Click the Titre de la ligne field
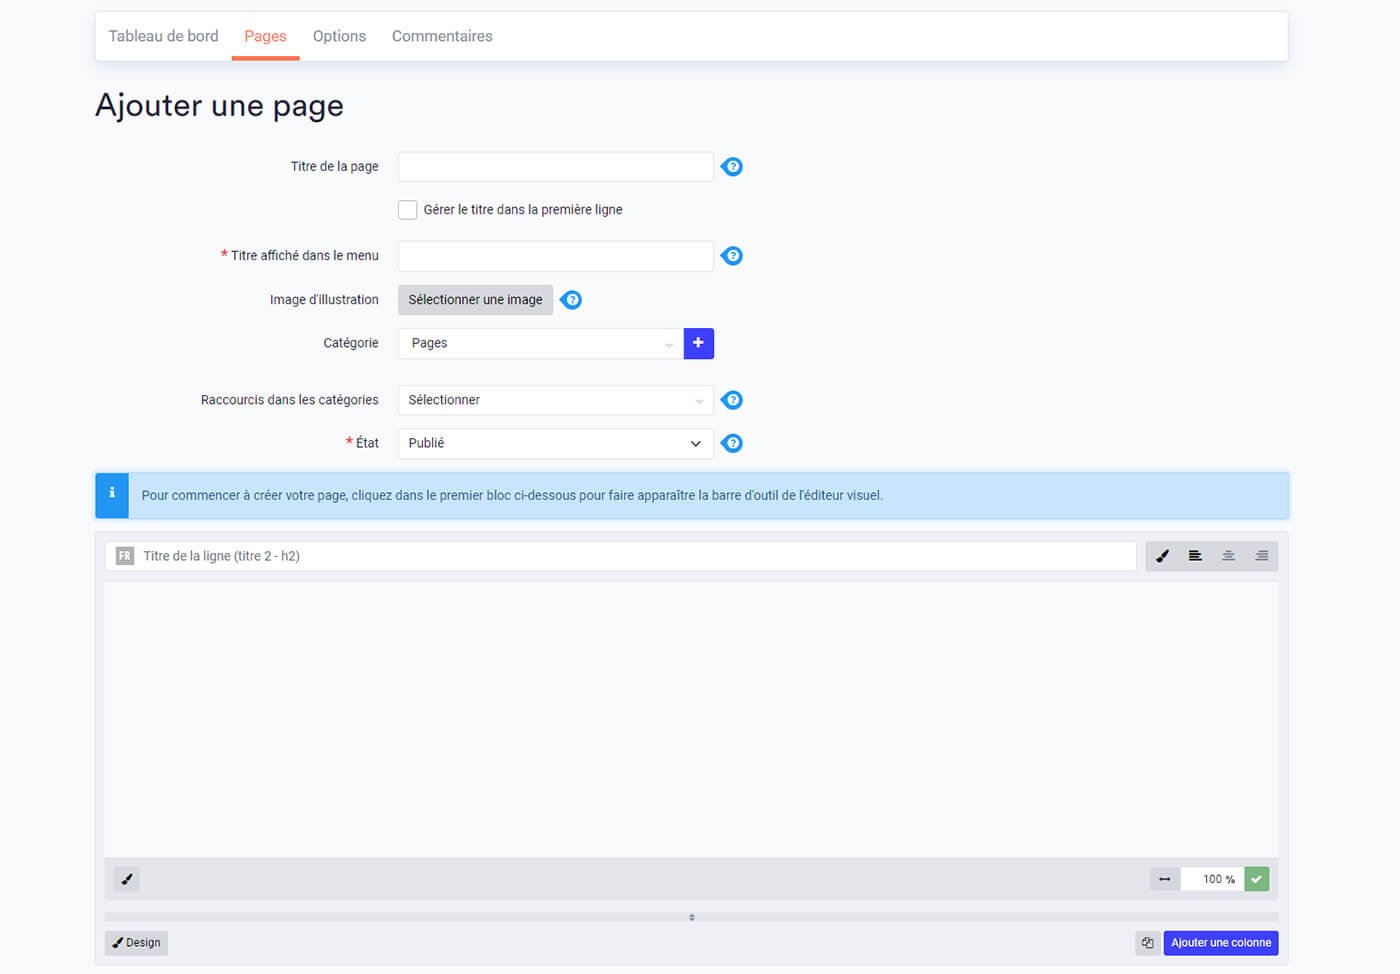Viewport: 1400px width, 974px height. [621, 556]
